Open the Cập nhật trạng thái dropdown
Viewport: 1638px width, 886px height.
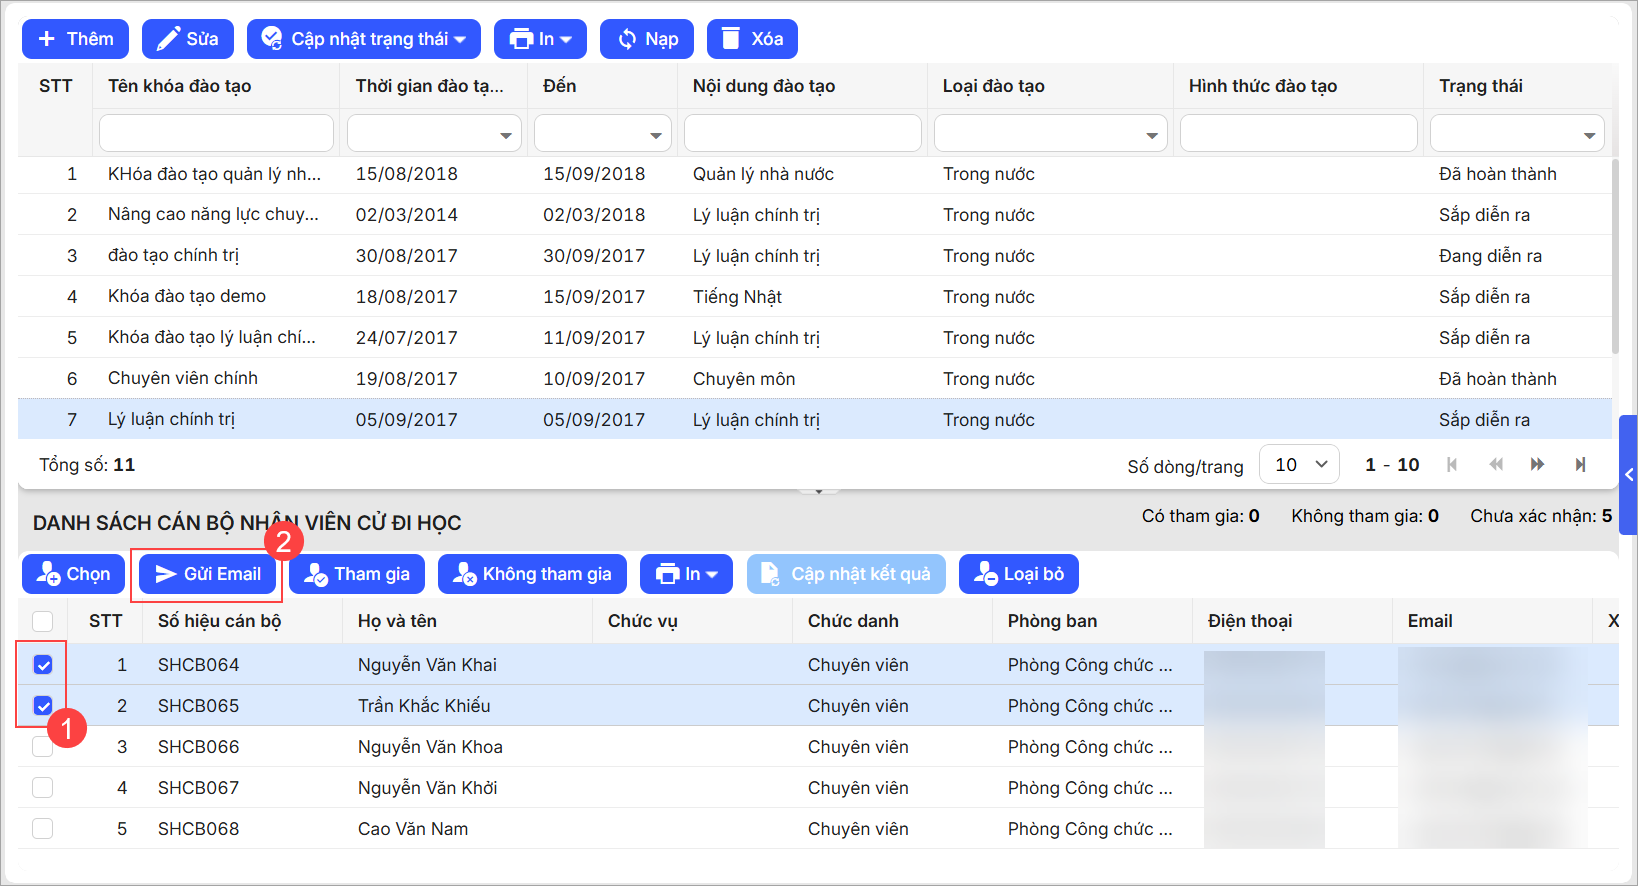(x=364, y=39)
